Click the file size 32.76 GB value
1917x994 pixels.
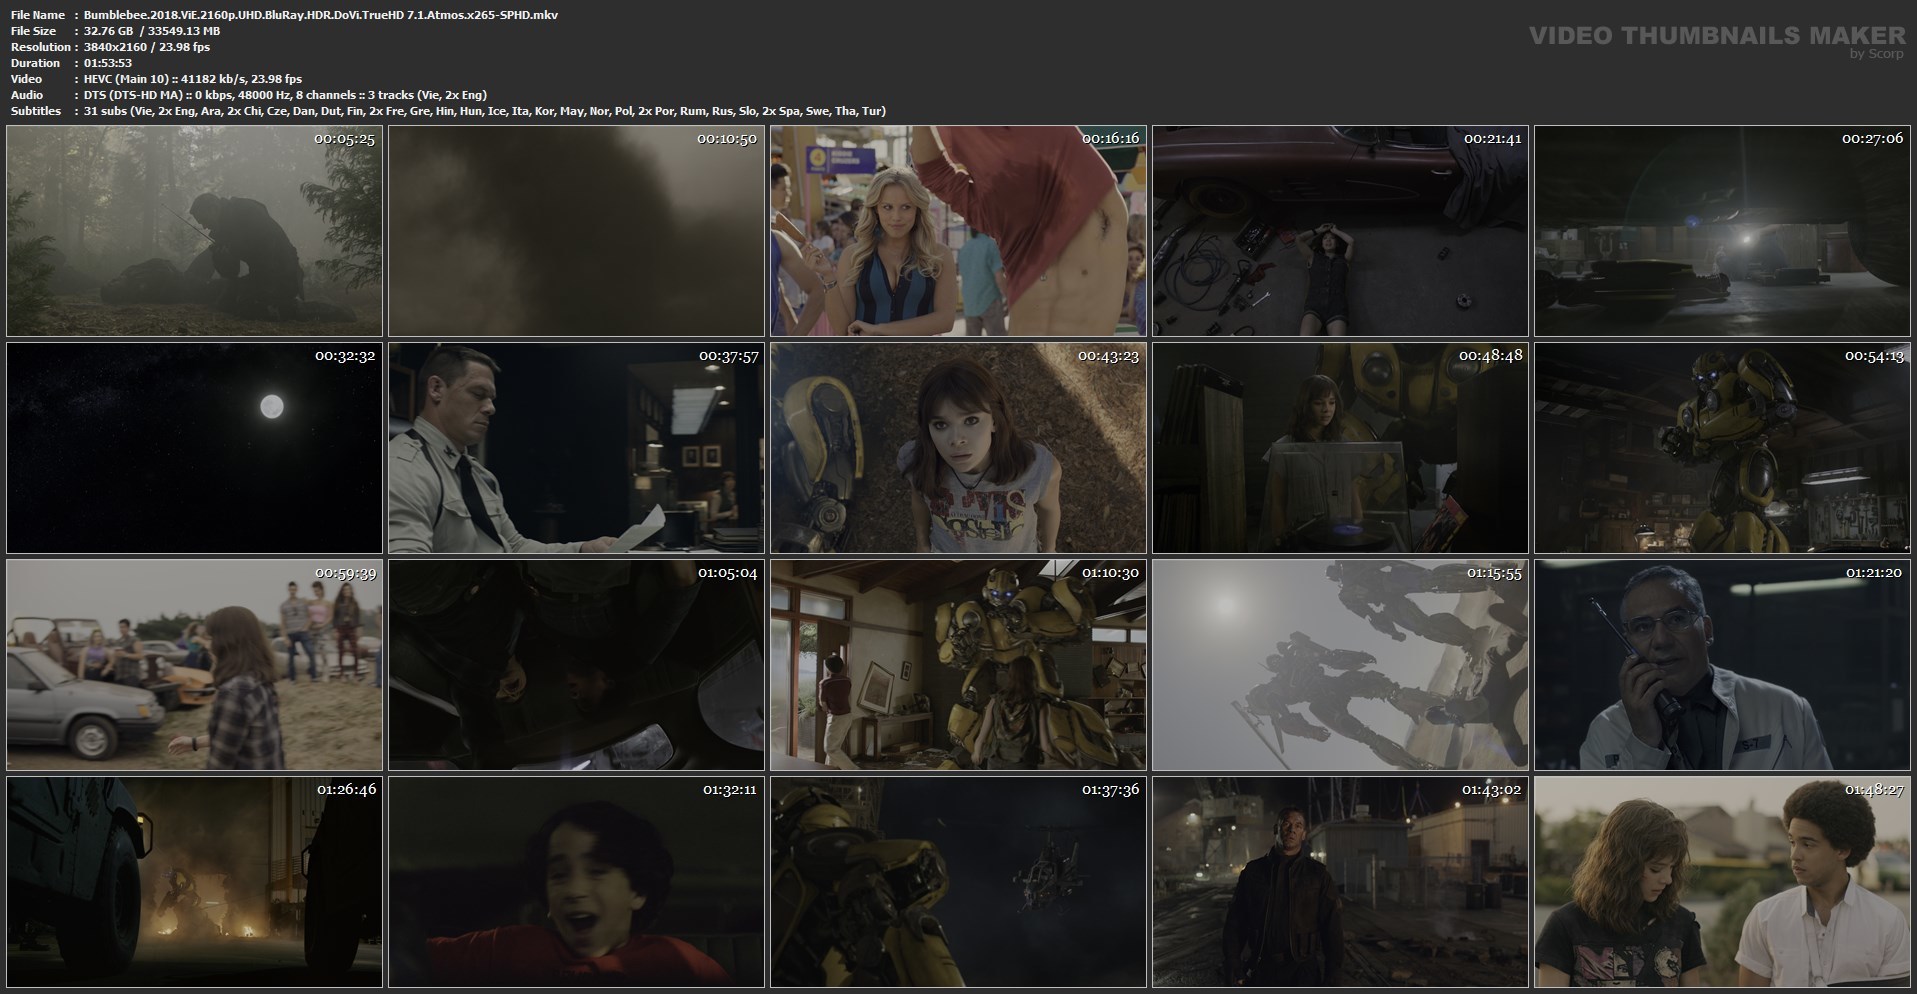(x=152, y=31)
